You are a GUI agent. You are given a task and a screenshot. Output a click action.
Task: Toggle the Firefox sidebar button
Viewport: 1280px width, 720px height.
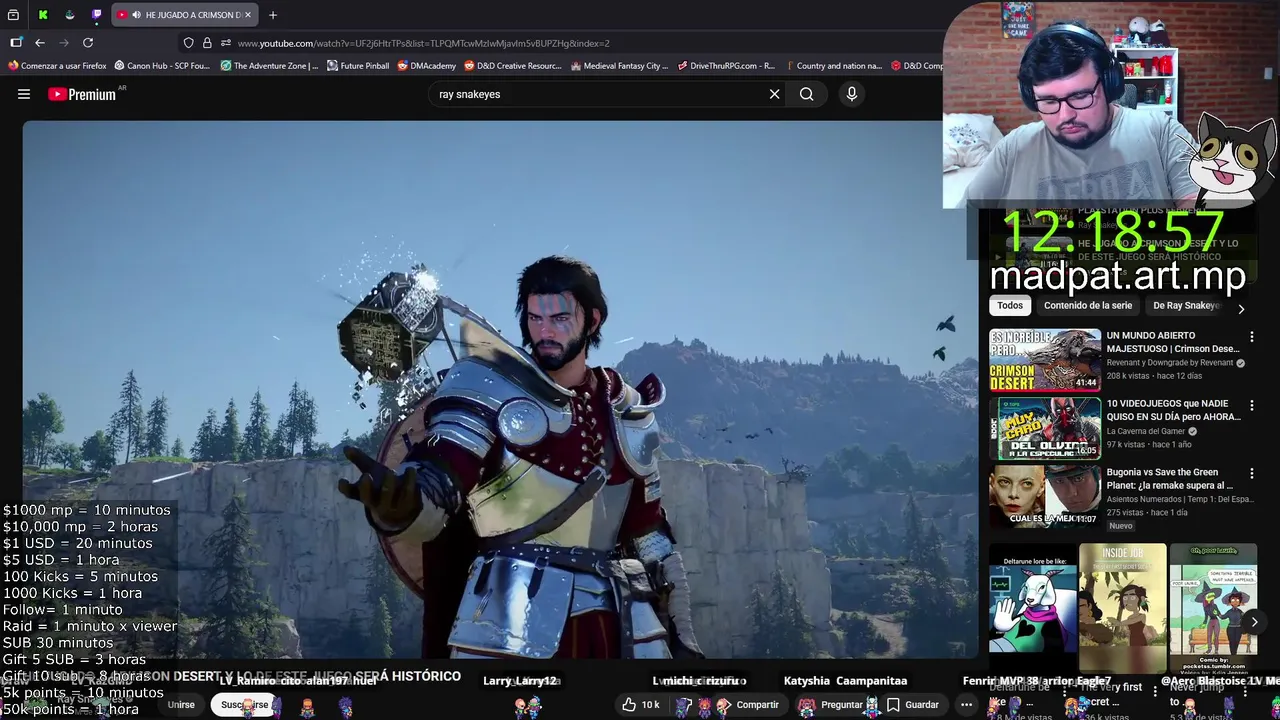point(16,43)
